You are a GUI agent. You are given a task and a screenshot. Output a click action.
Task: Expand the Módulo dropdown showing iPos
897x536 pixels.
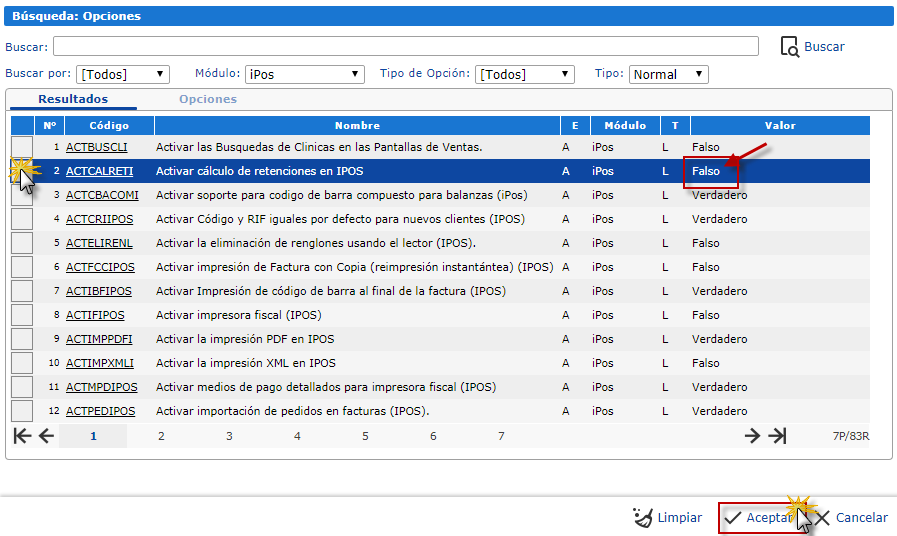tap(305, 74)
